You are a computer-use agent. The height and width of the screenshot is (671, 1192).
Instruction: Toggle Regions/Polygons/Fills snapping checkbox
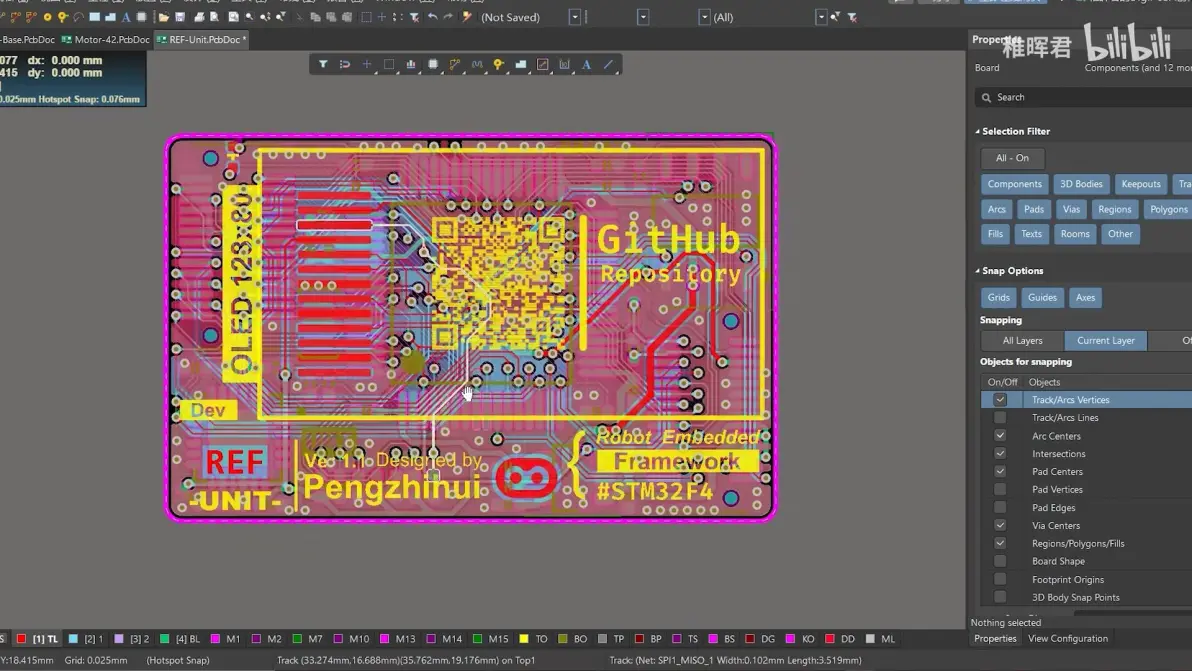[x=1000, y=543]
